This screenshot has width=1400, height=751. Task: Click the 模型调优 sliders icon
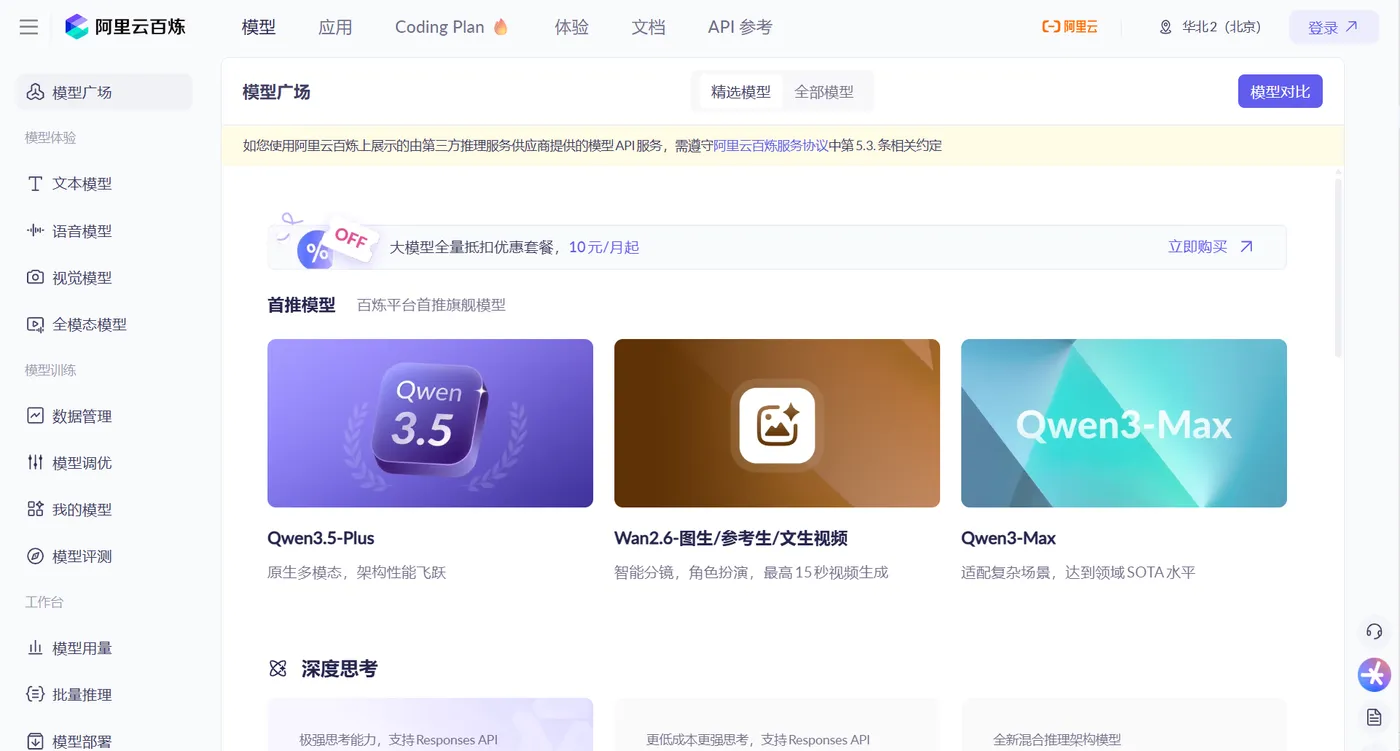35,462
